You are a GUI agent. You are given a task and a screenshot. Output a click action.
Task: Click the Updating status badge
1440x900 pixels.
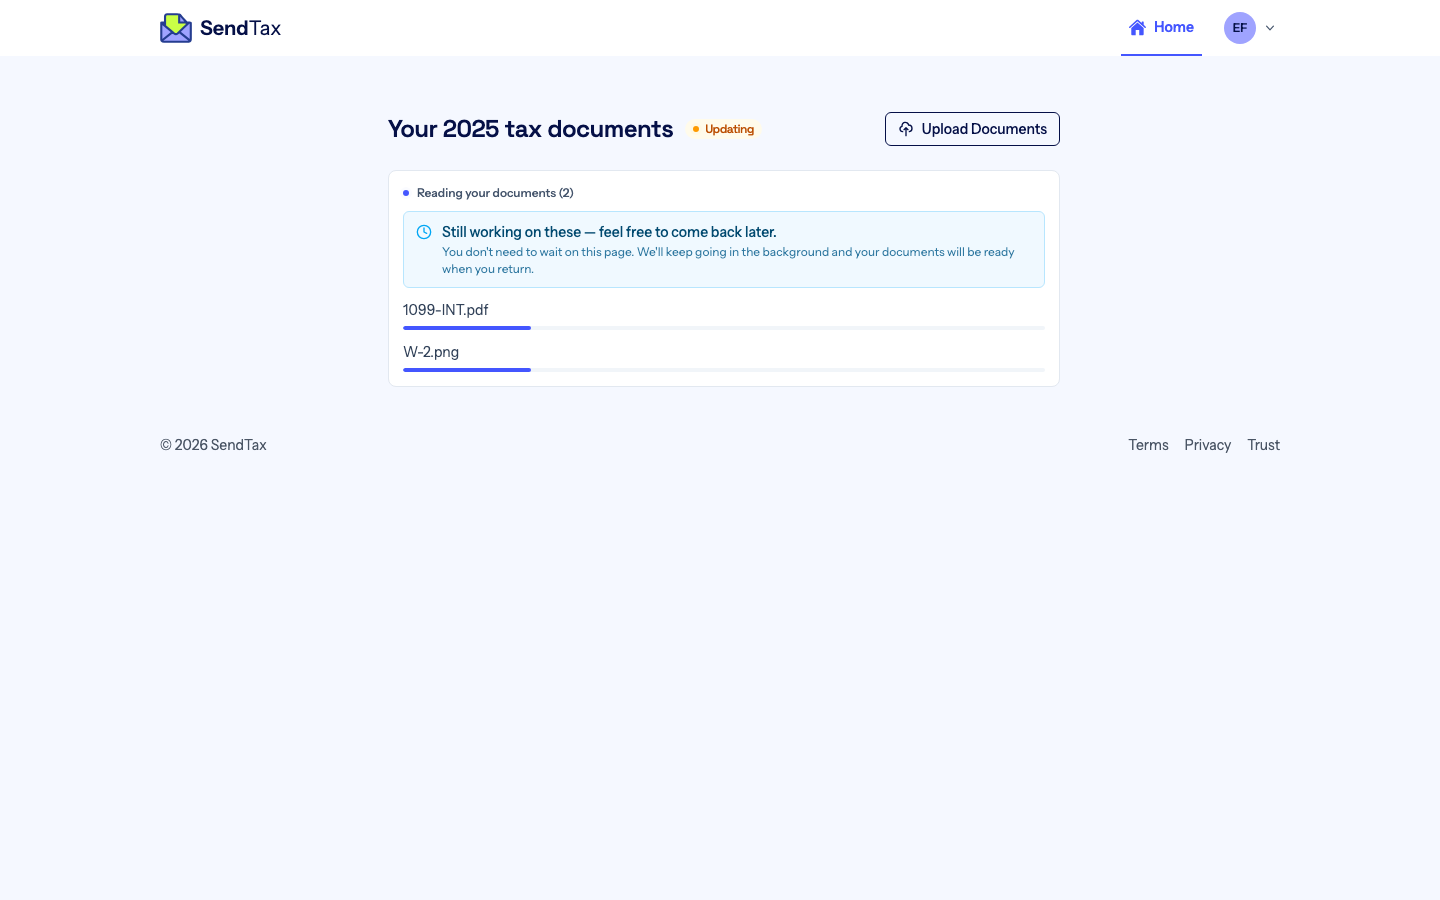(724, 129)
